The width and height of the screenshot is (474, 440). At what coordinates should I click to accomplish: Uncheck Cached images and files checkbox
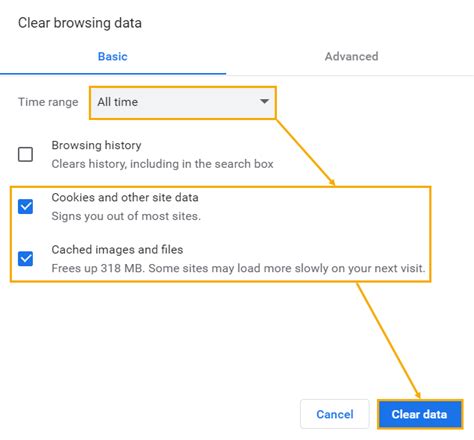(25, 259)
